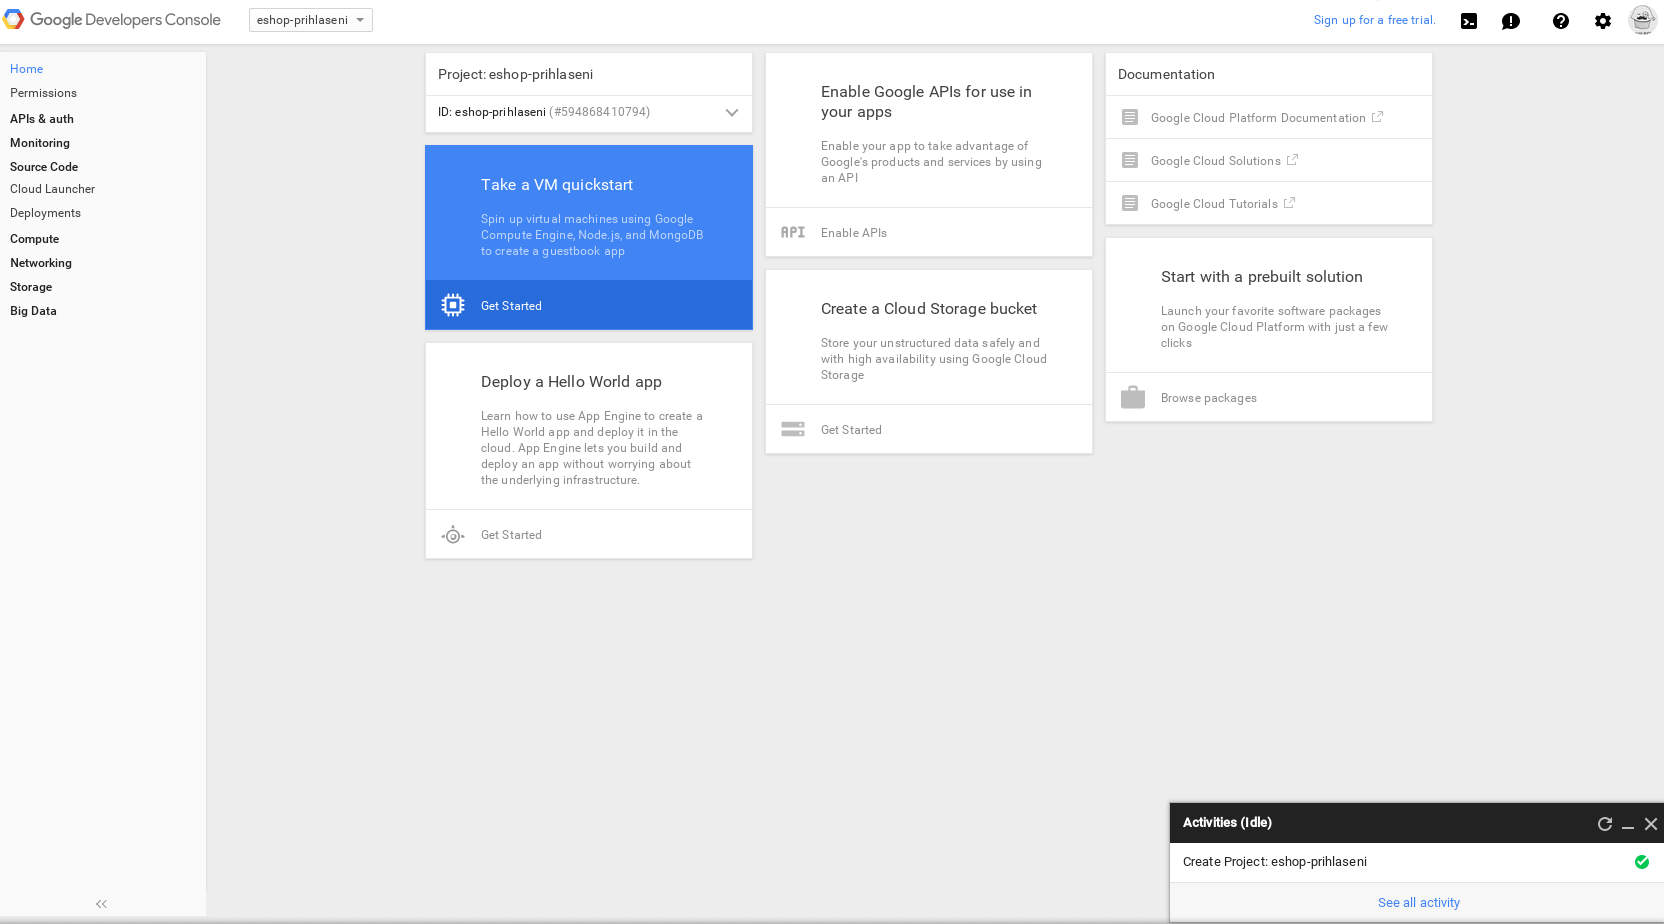The width and height of the screenshot is (1664, 924).
Task: Expand Big Data section in sidebar
Action: pyautogui.click(x=33, y=311)
